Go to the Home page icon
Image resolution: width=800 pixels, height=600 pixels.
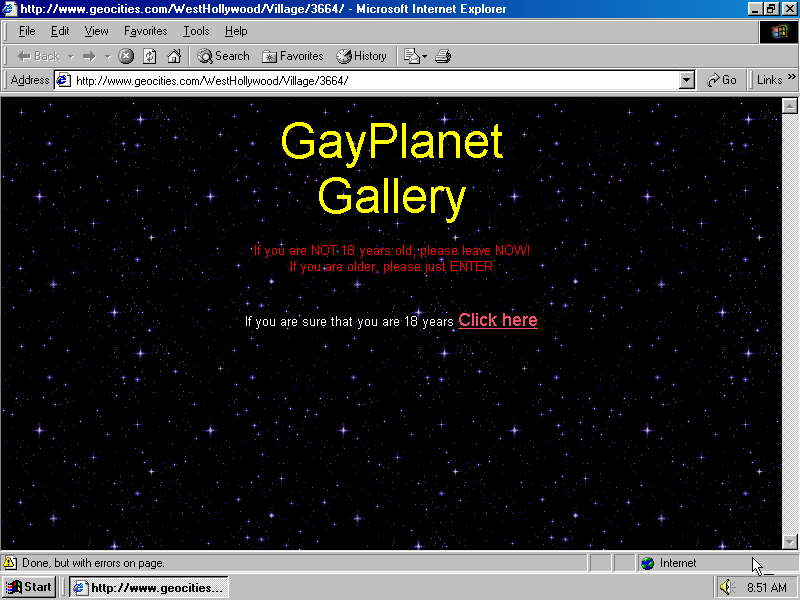(x=174, y=56)
